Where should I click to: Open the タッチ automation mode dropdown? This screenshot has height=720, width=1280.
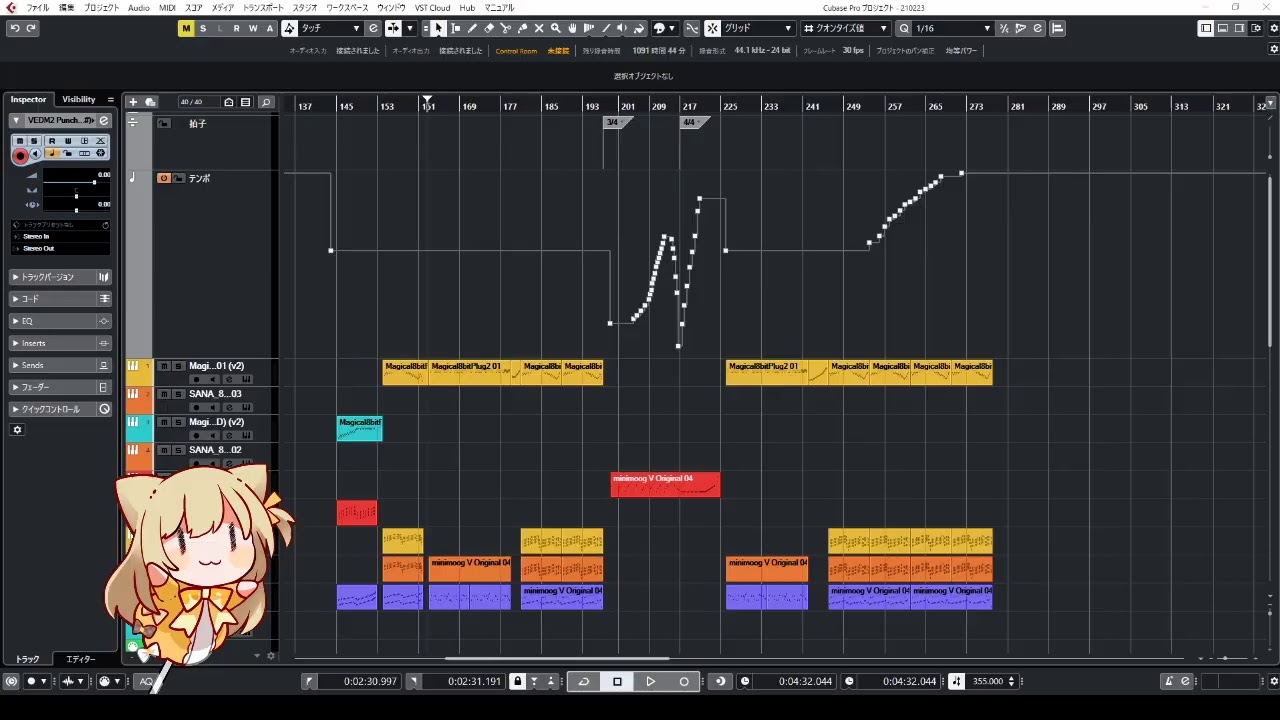click(x=329, y=28)
